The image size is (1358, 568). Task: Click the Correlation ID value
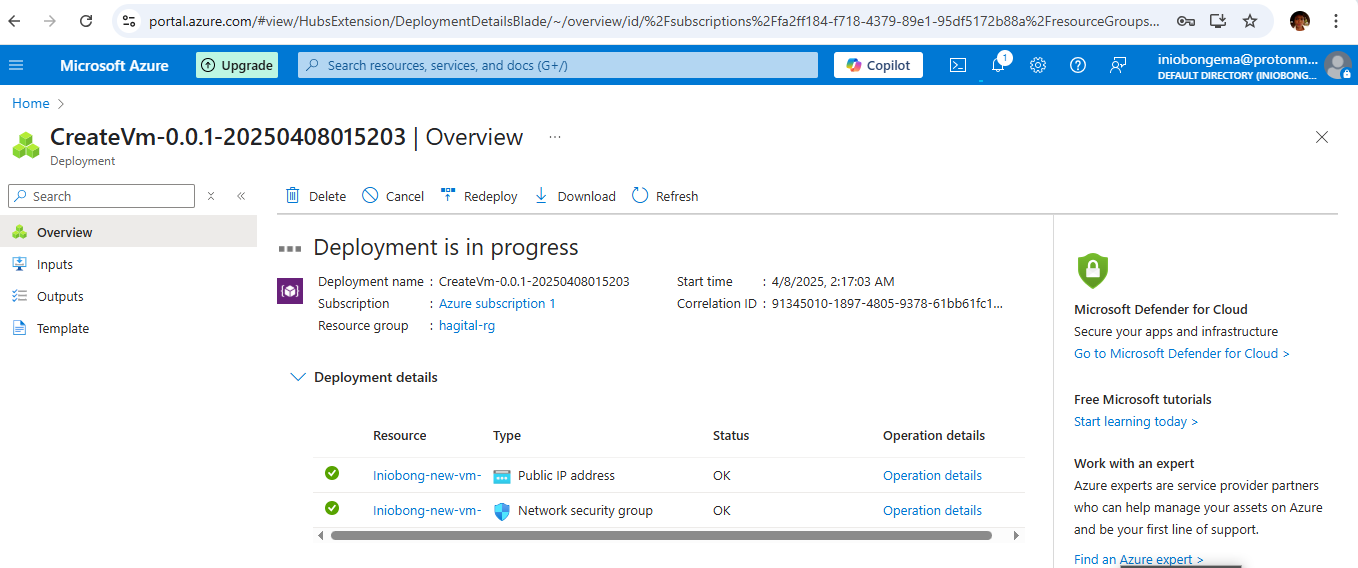(x=887, y=303)
